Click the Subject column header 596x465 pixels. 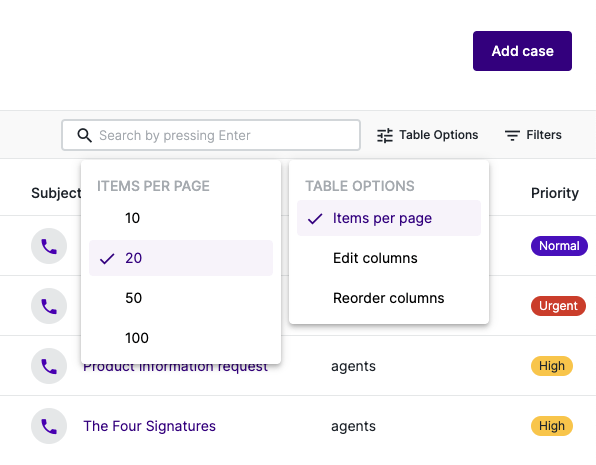point(56,193)
